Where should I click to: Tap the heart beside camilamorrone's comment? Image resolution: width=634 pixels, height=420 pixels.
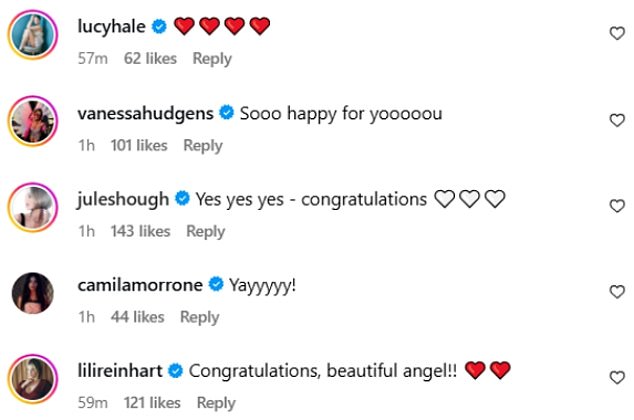(616, 292)
